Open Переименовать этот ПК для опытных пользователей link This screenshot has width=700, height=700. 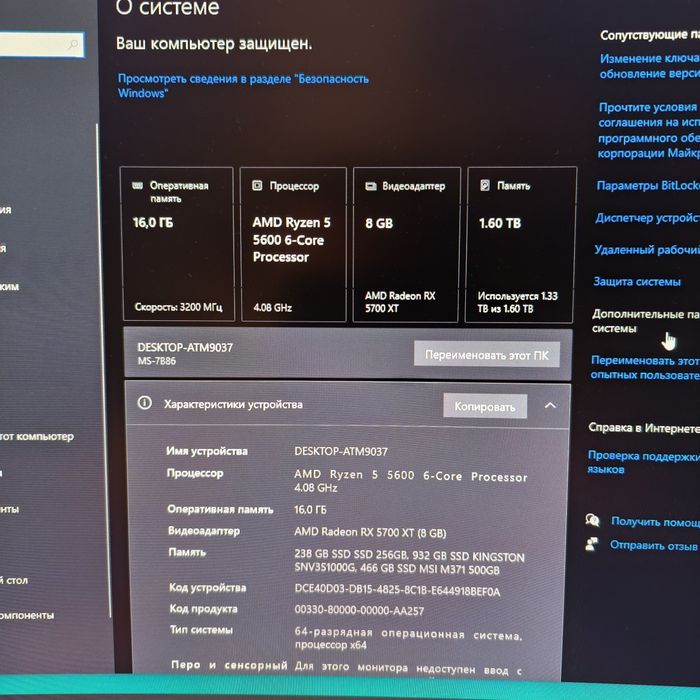tap(645, 367)
